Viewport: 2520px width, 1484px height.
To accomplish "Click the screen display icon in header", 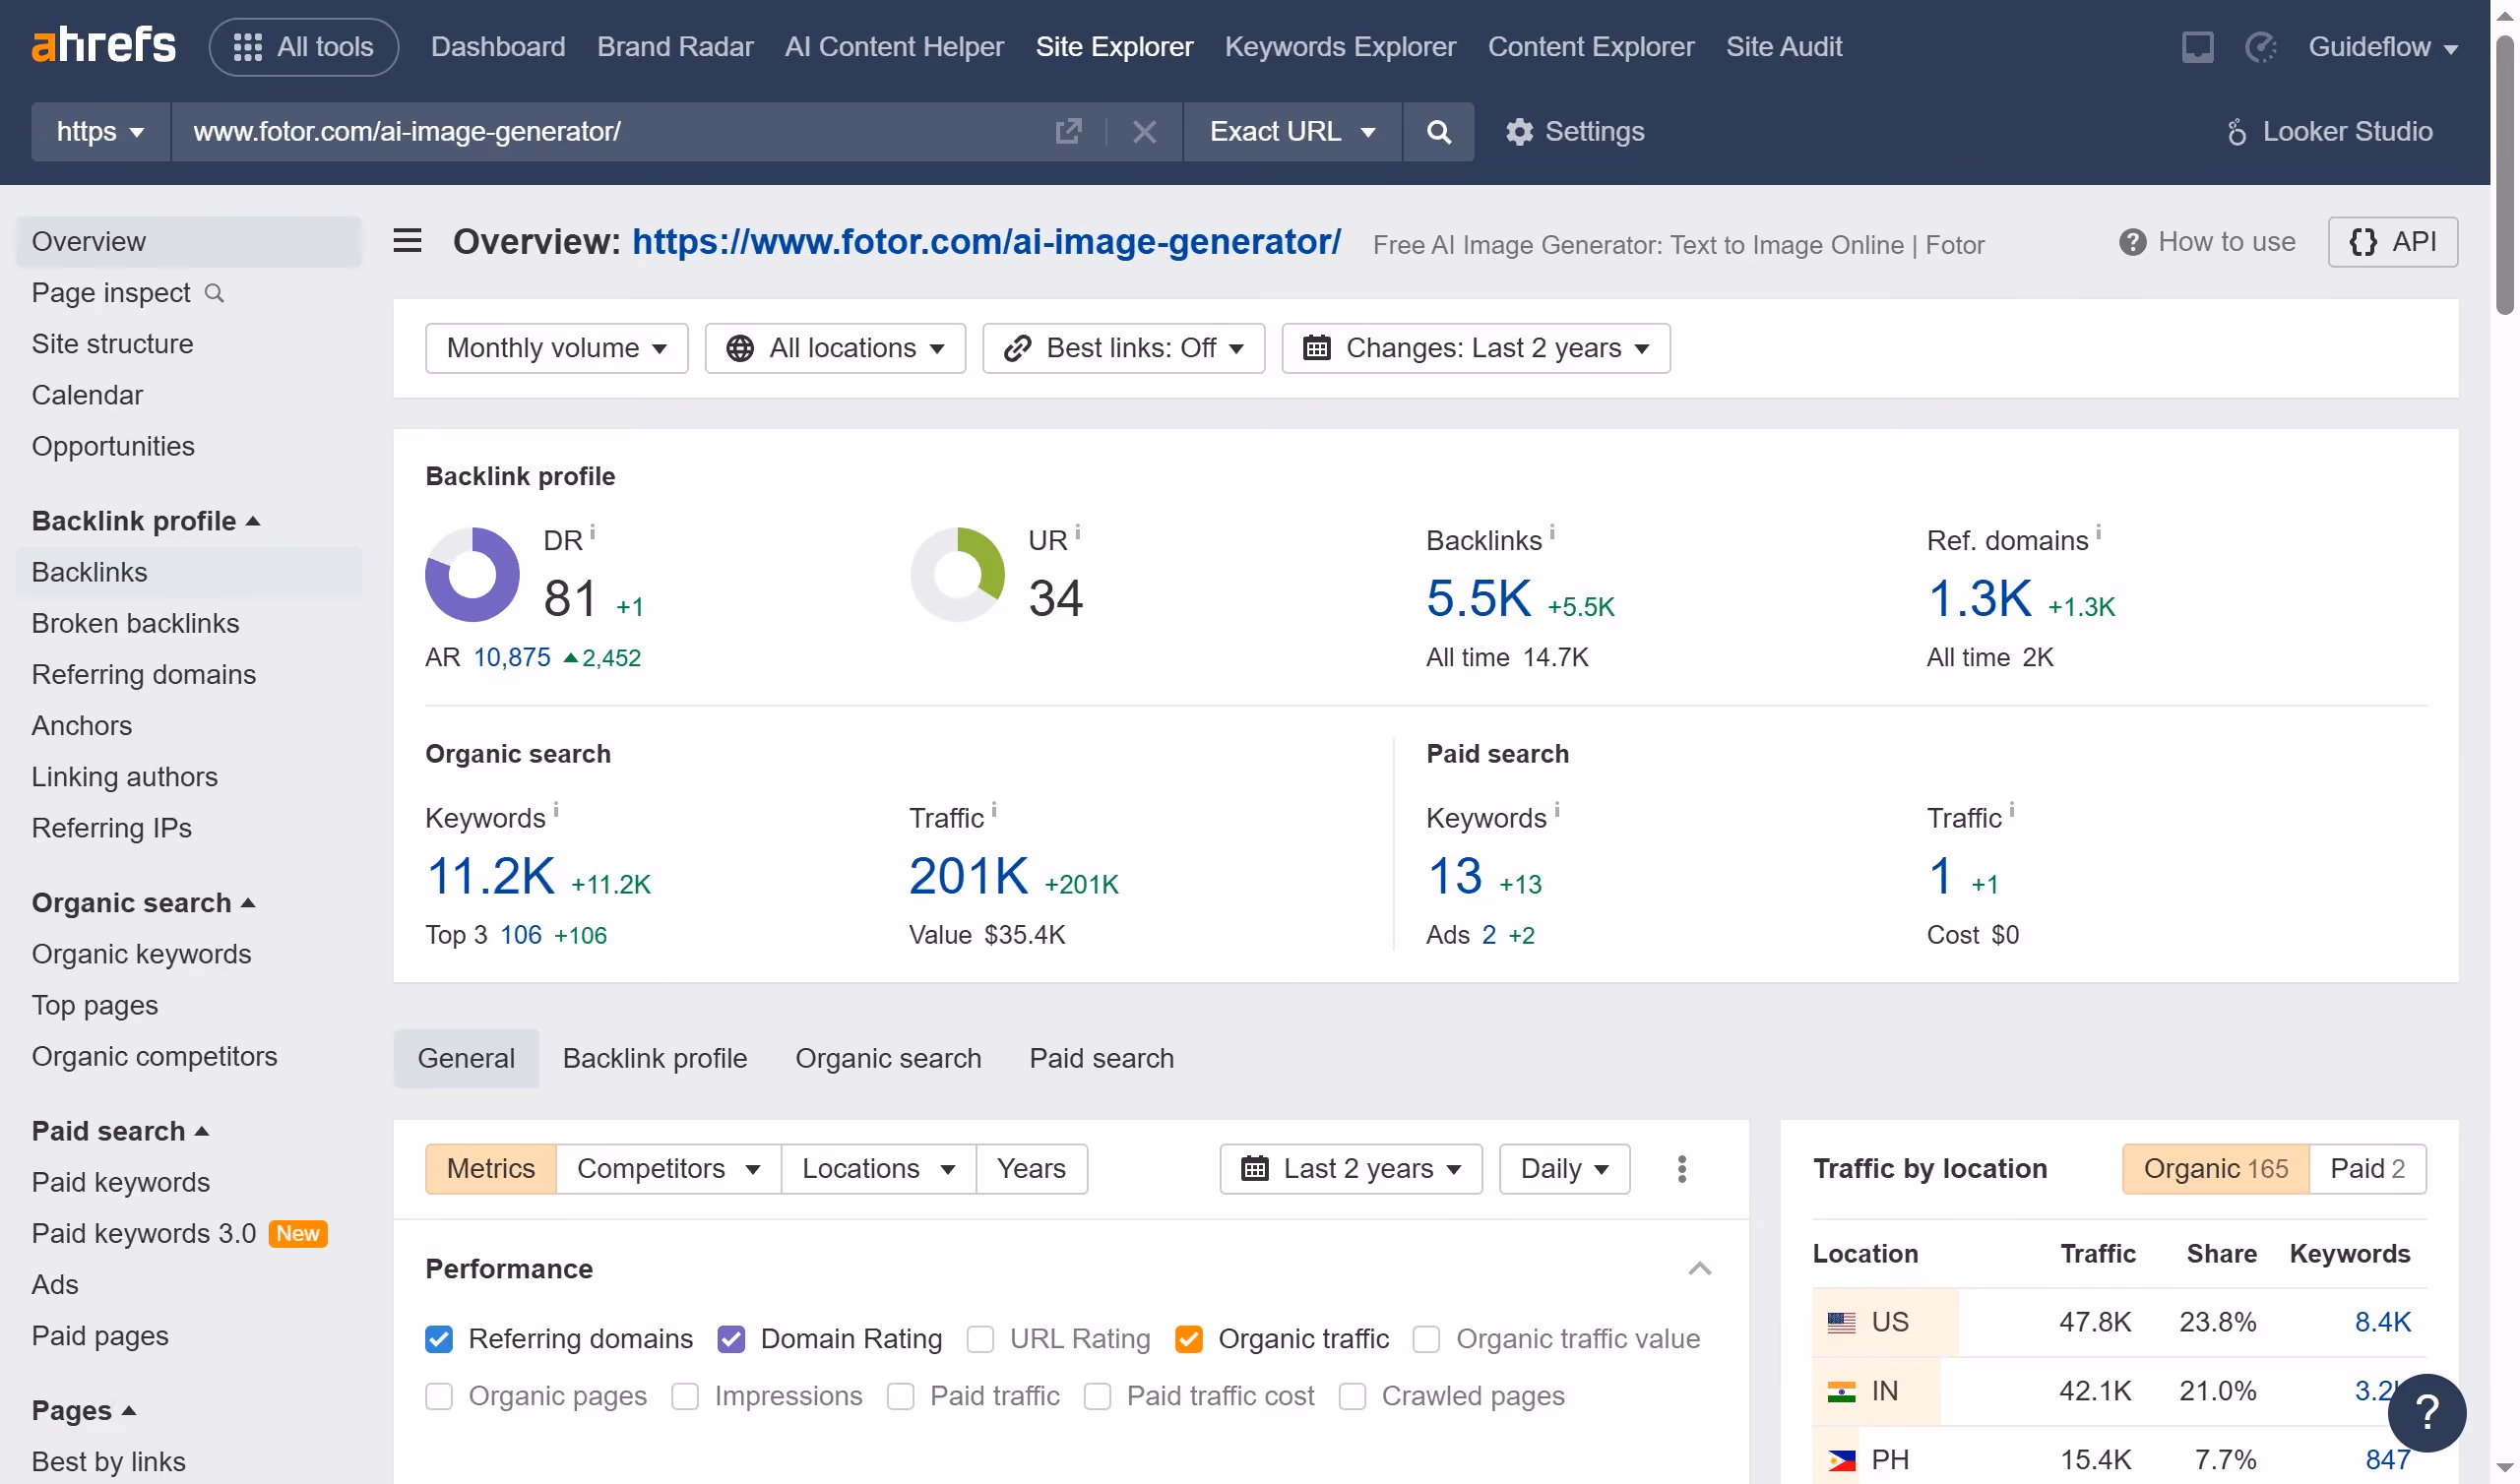I will pyautogui.click(x=2197, y=47).
